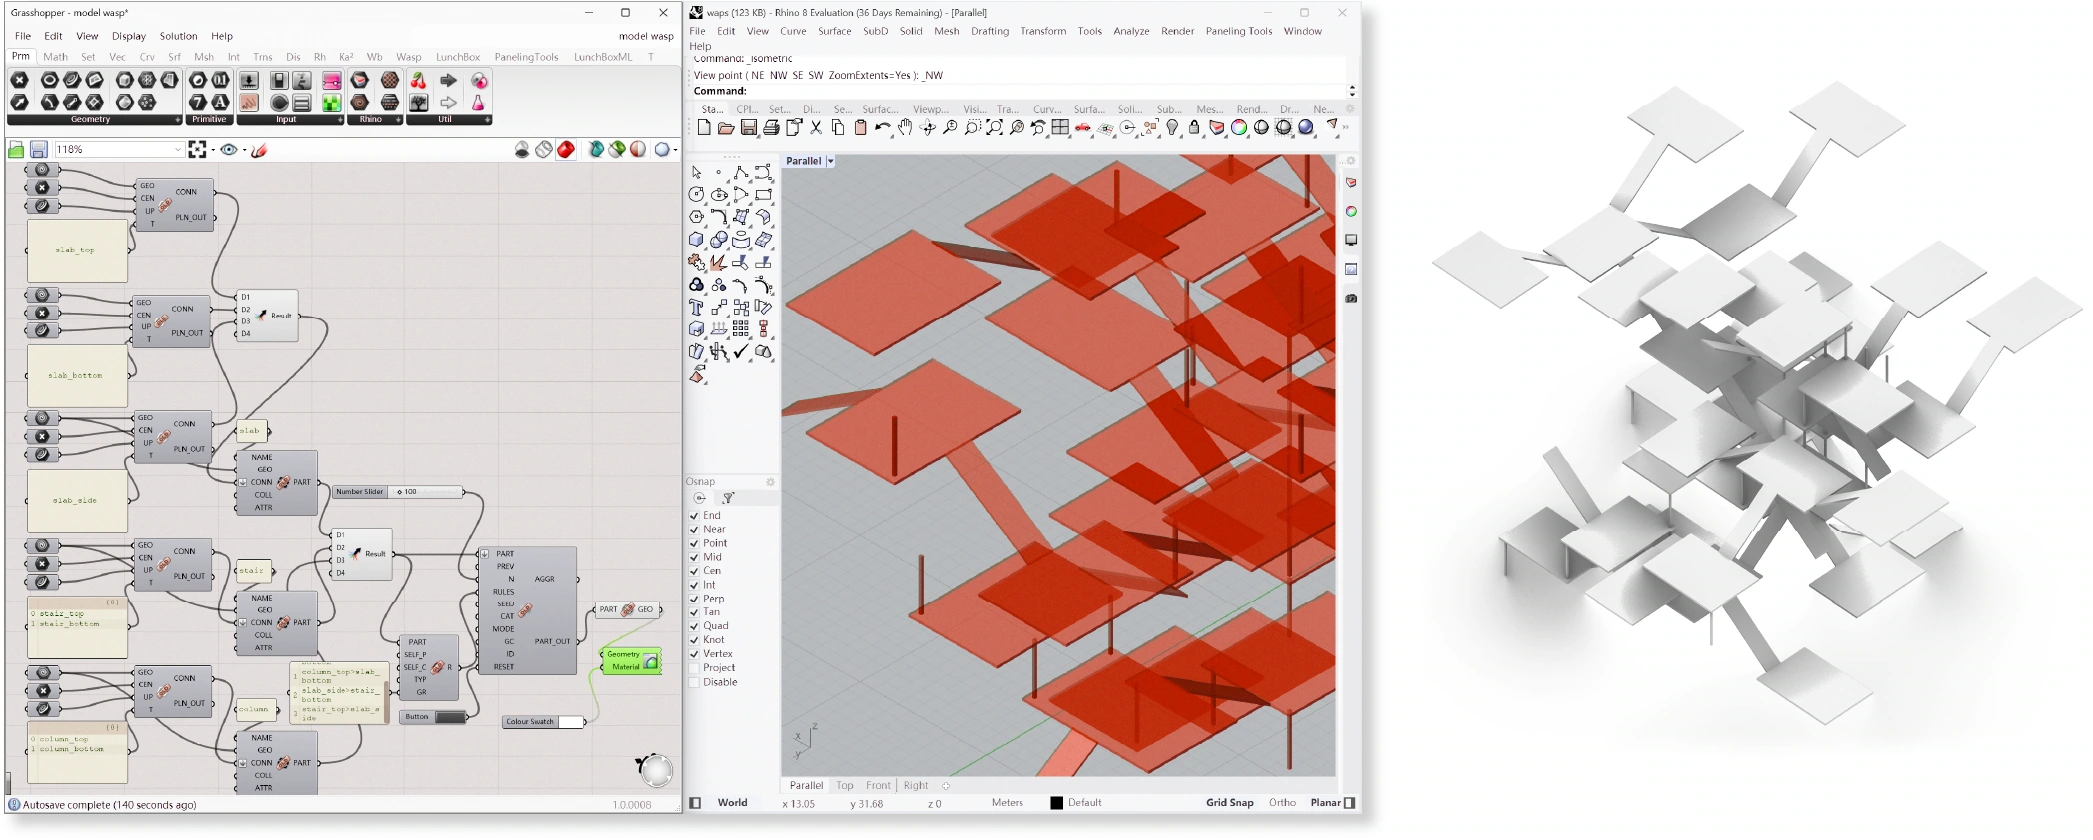Click the red car icon in Rhino toolbar
The height and width of the screenshot is (840, 2093).
(x=1083, y=128)
